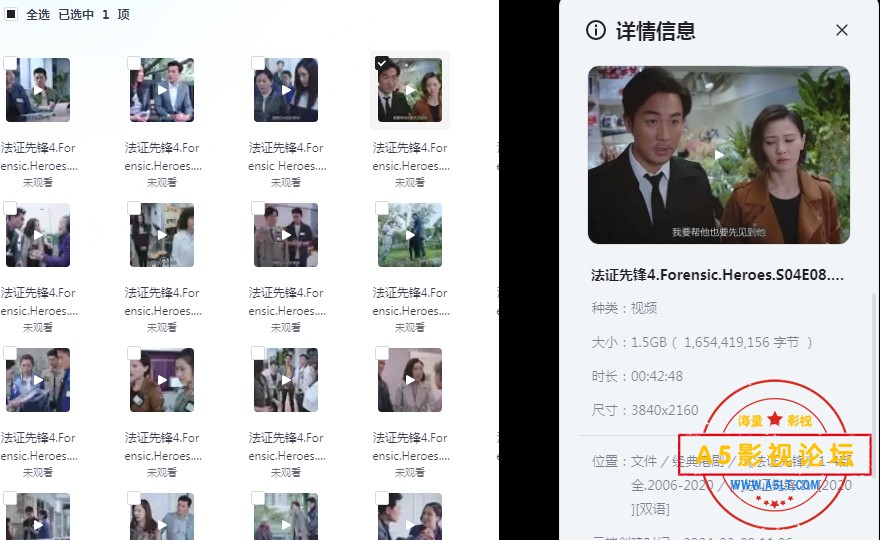Play third row's fourth video via play icon
The image size is (880, 540).
(x=410, y=380)
